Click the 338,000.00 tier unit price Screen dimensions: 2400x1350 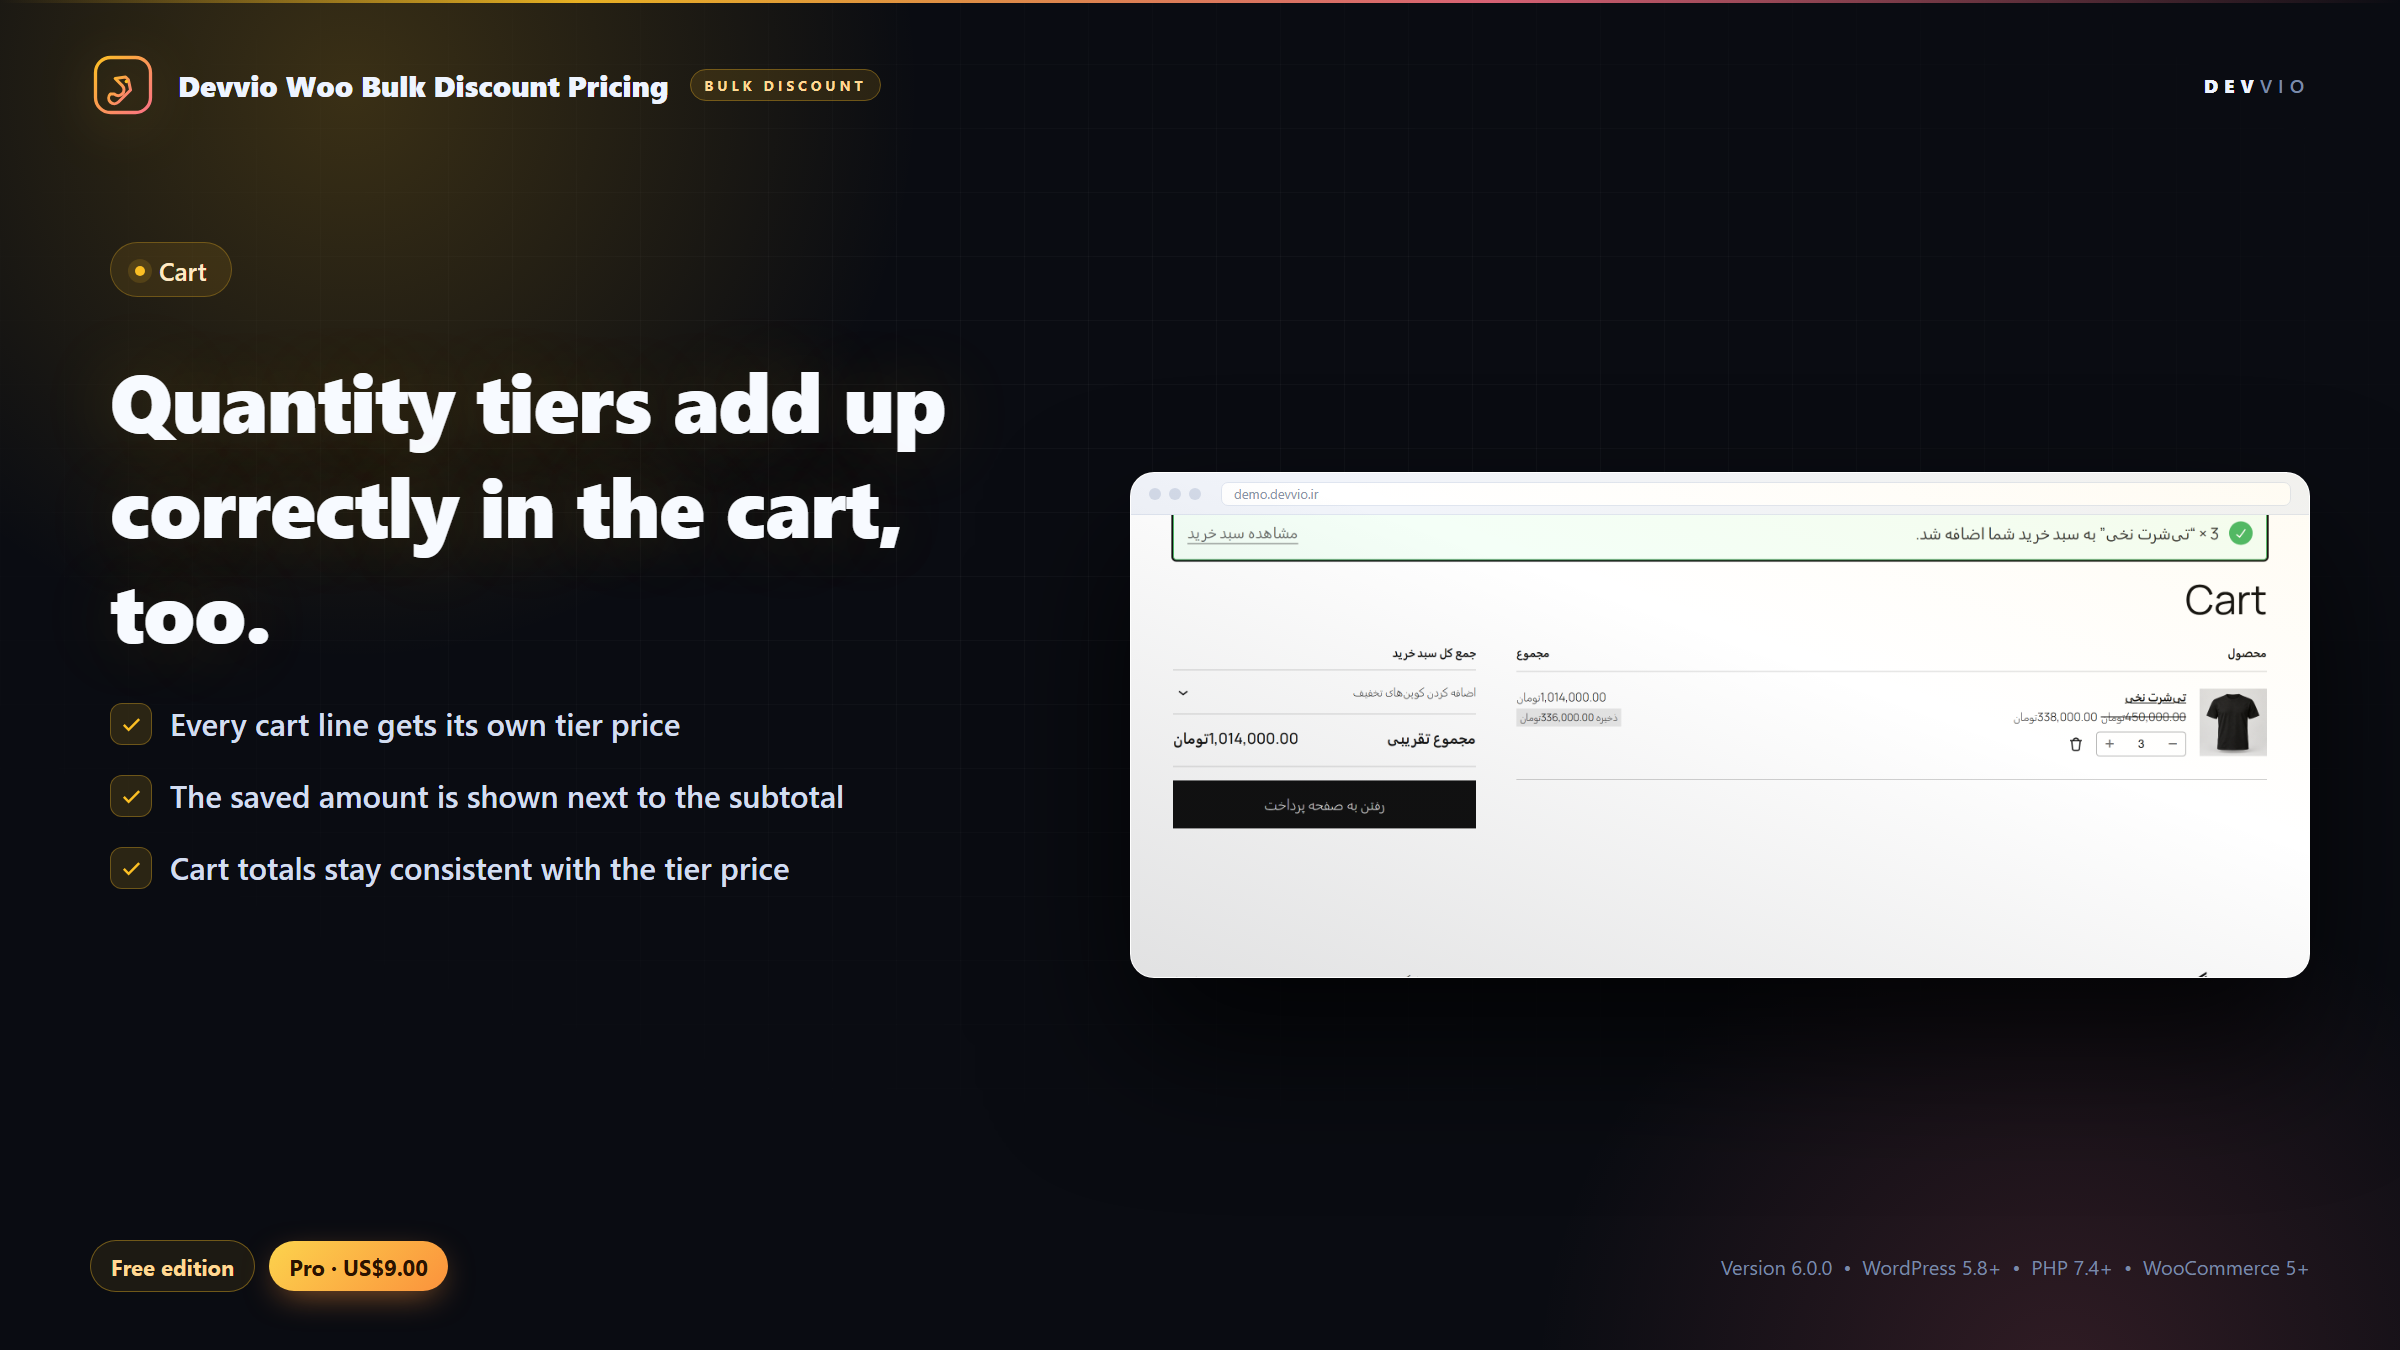click(2055, 717)
